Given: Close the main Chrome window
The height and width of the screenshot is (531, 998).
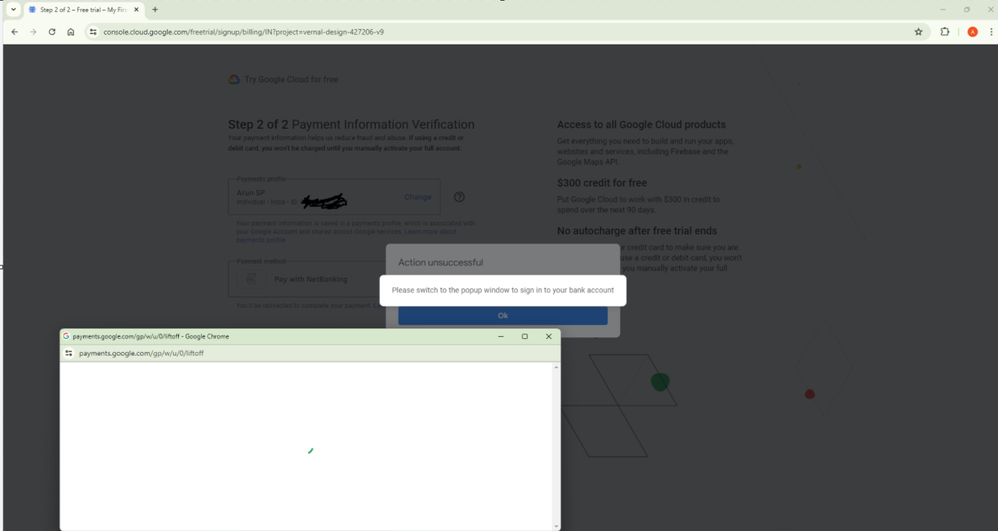Looking at the screenshot, I should [x=990, y=10].
